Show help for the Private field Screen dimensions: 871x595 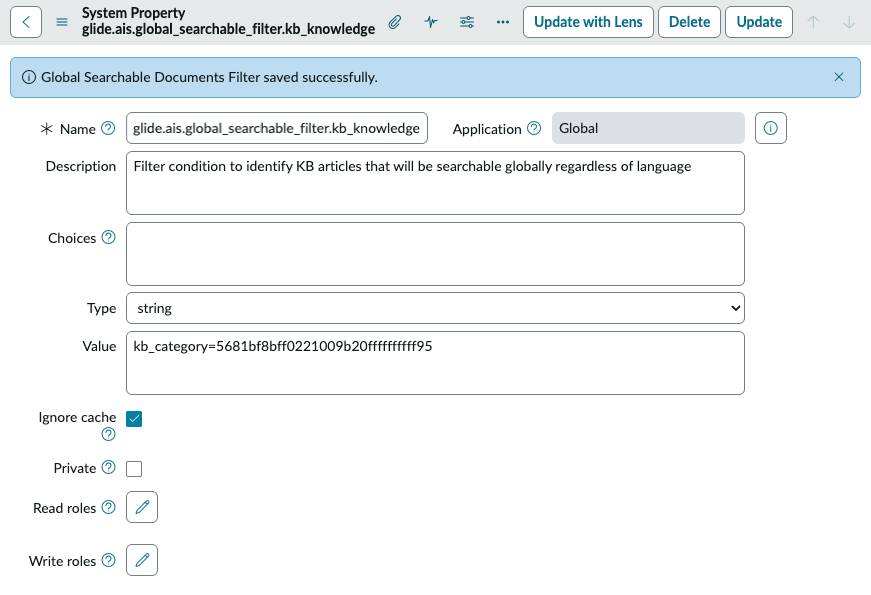109,467
